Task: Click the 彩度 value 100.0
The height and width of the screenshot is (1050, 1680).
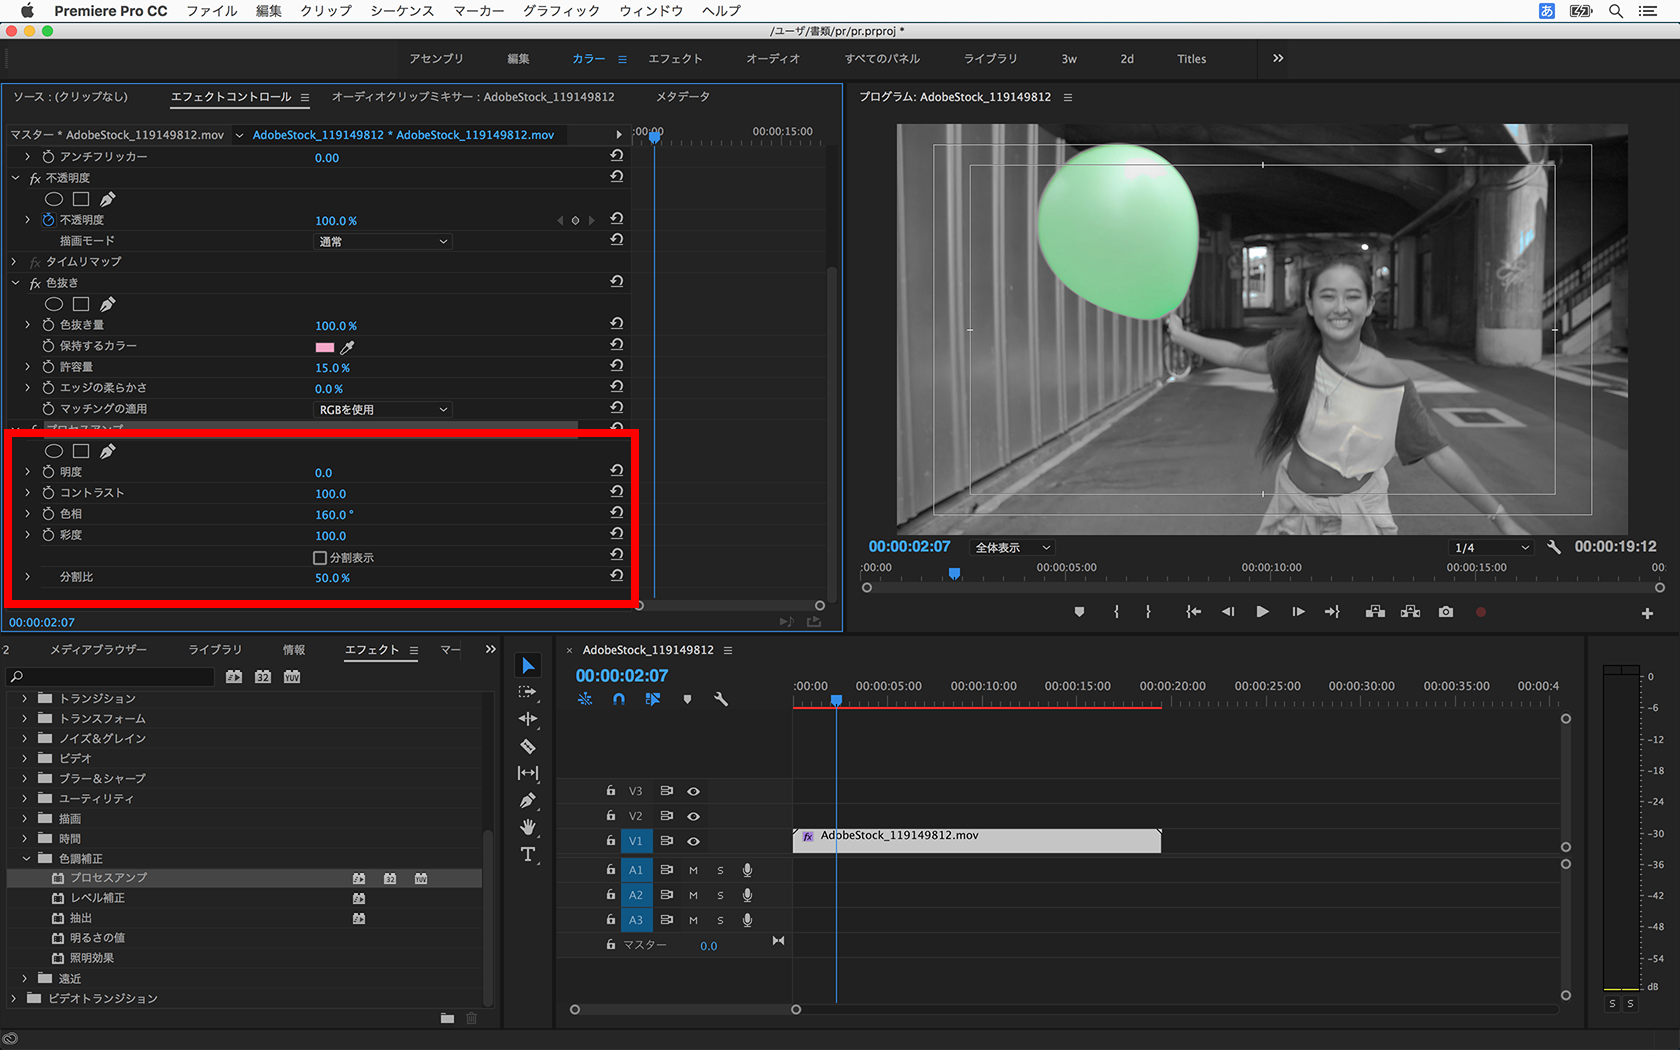Action: tap(330, 536)
